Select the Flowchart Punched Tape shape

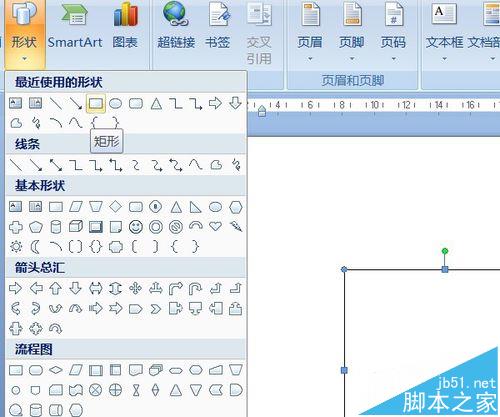76,390
